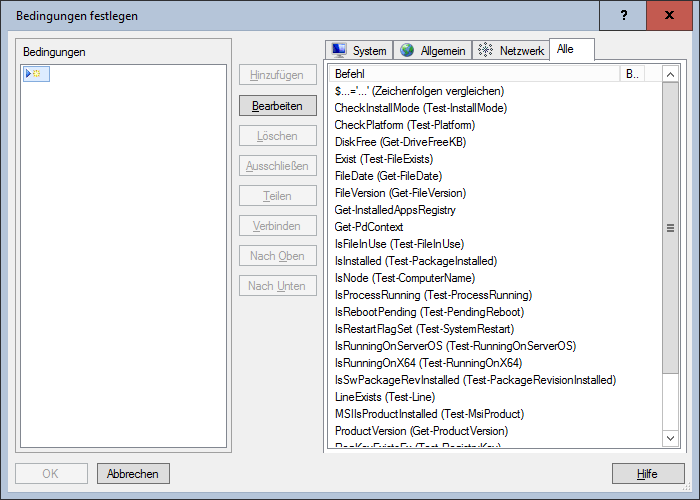Click the B.. column header
The image size is (700, 500).
point(632,74)
